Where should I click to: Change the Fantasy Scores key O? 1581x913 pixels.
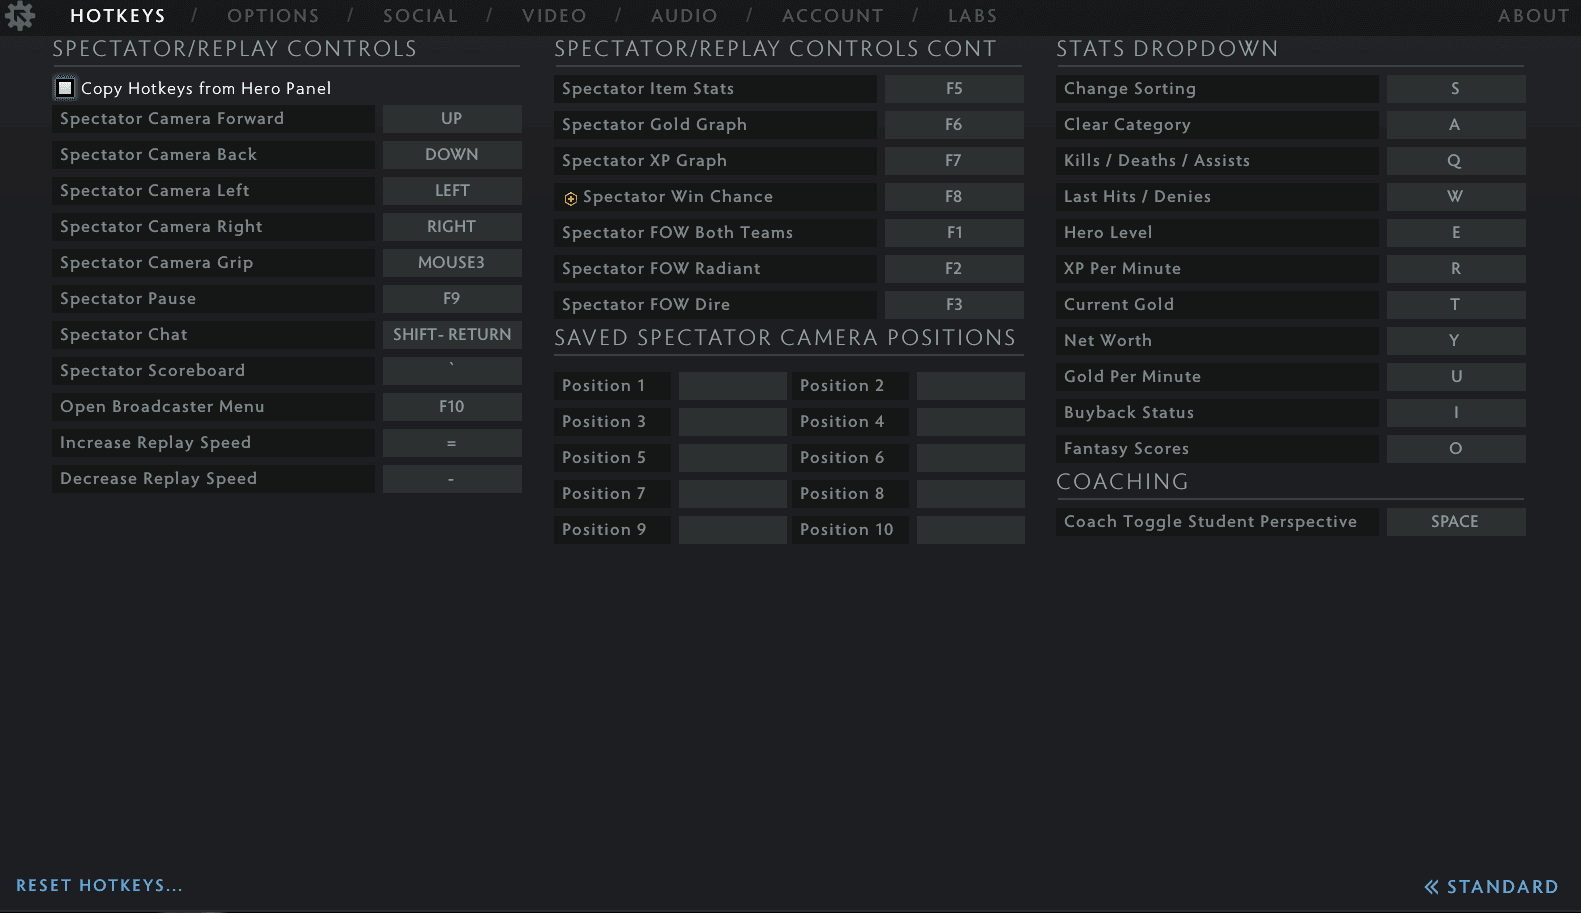pyautogui.click(x=1456, y=449)
